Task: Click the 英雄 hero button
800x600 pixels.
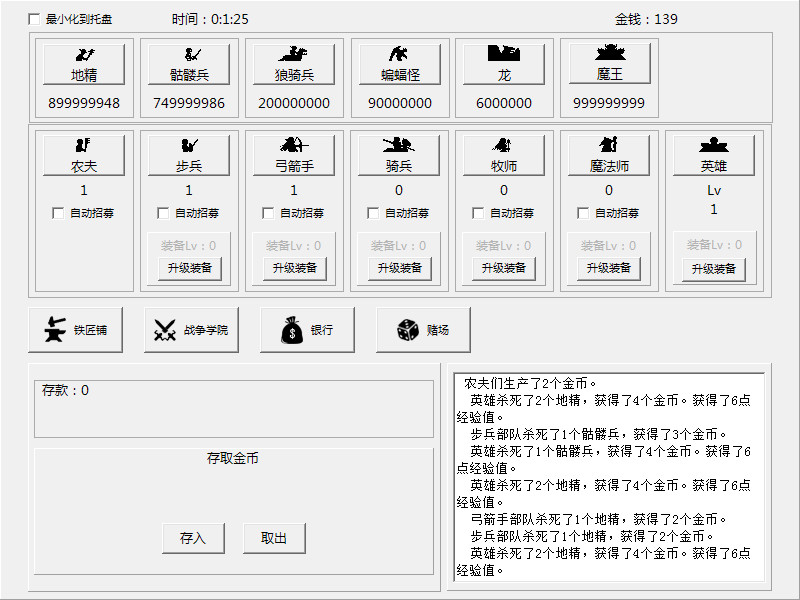Action: (x=714, y=156)
